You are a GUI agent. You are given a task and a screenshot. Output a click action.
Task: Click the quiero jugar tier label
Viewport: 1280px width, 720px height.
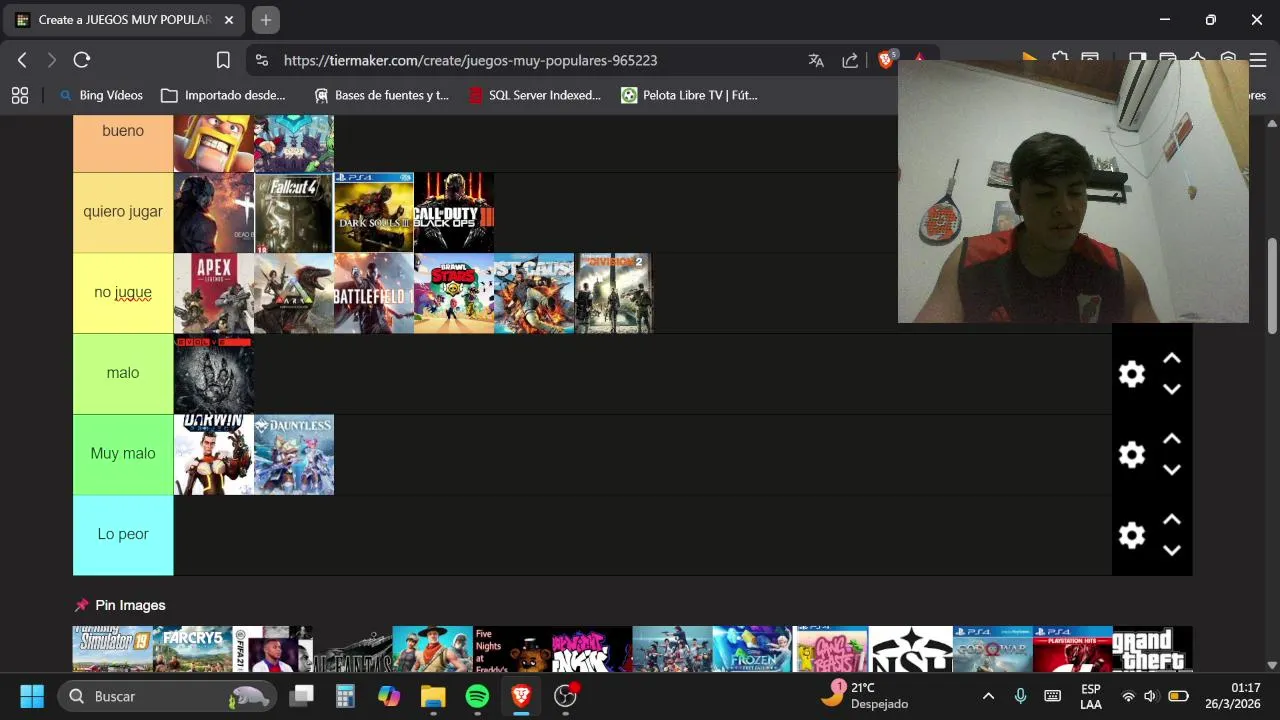point(123,212)
